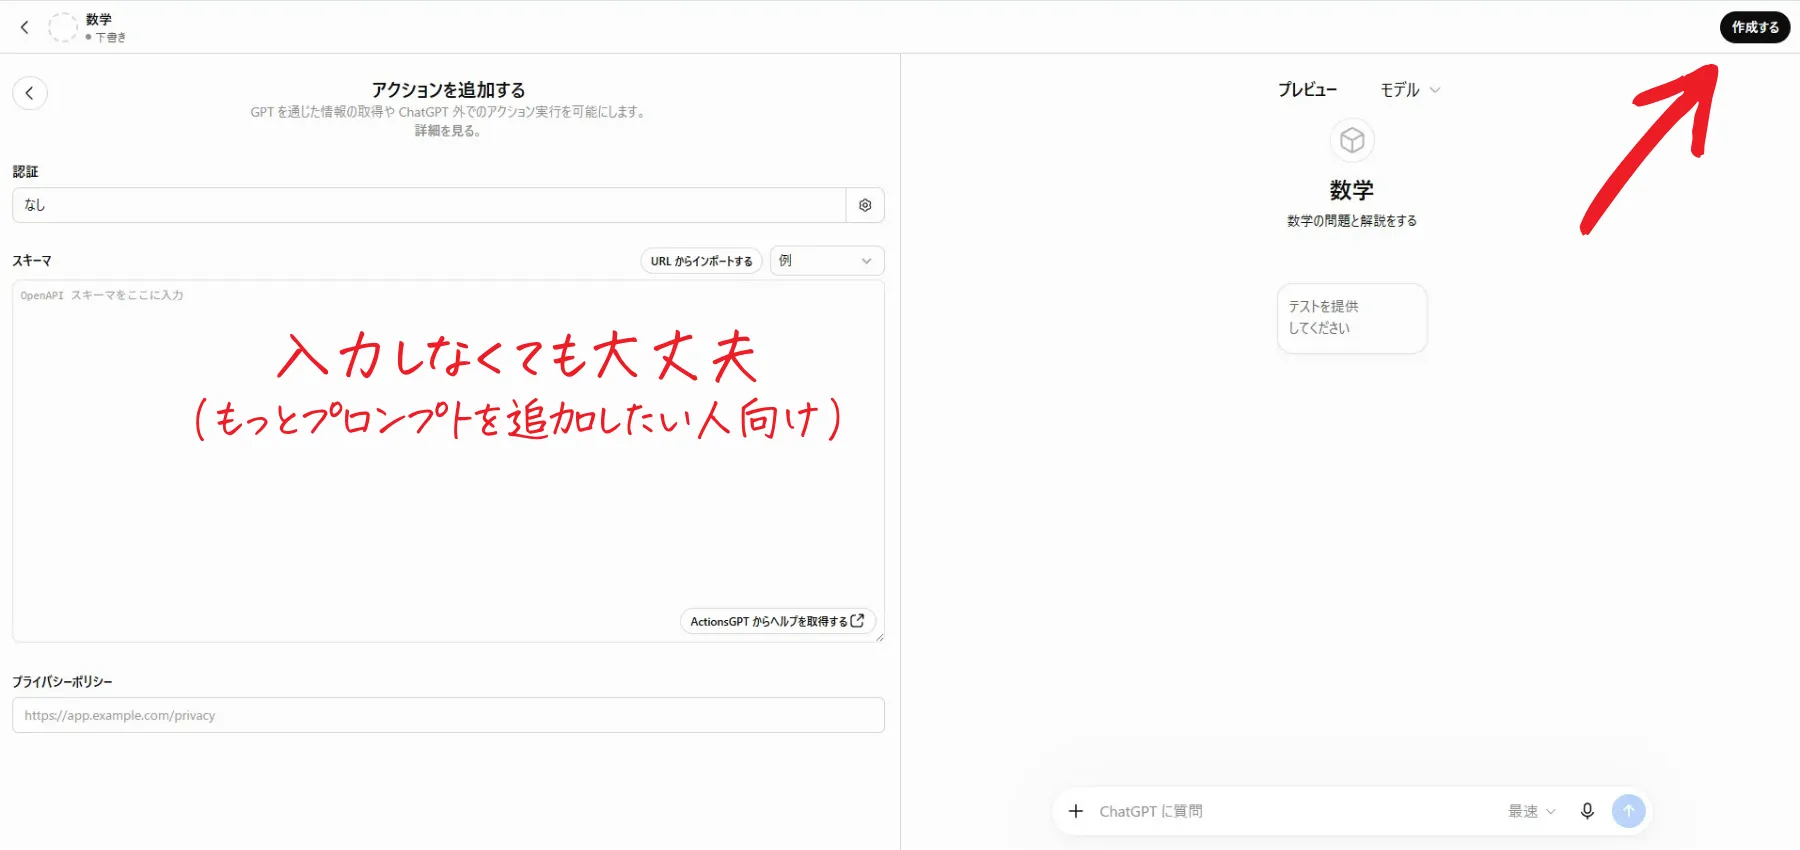Click the 作成する button
Image resolution: width=1800 pixels, height=850 pixels.
pos(1755,27)
